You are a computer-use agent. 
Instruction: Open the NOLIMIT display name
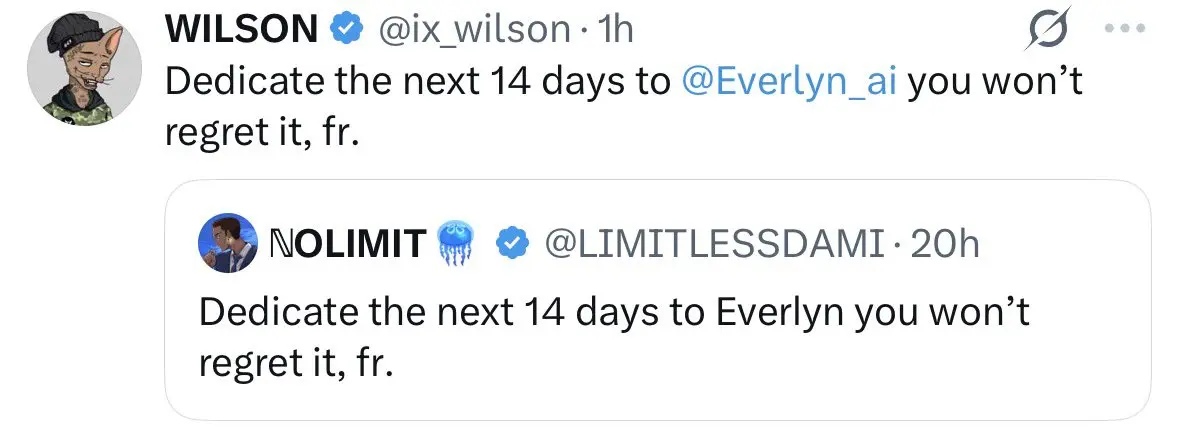tap(346, 243)
